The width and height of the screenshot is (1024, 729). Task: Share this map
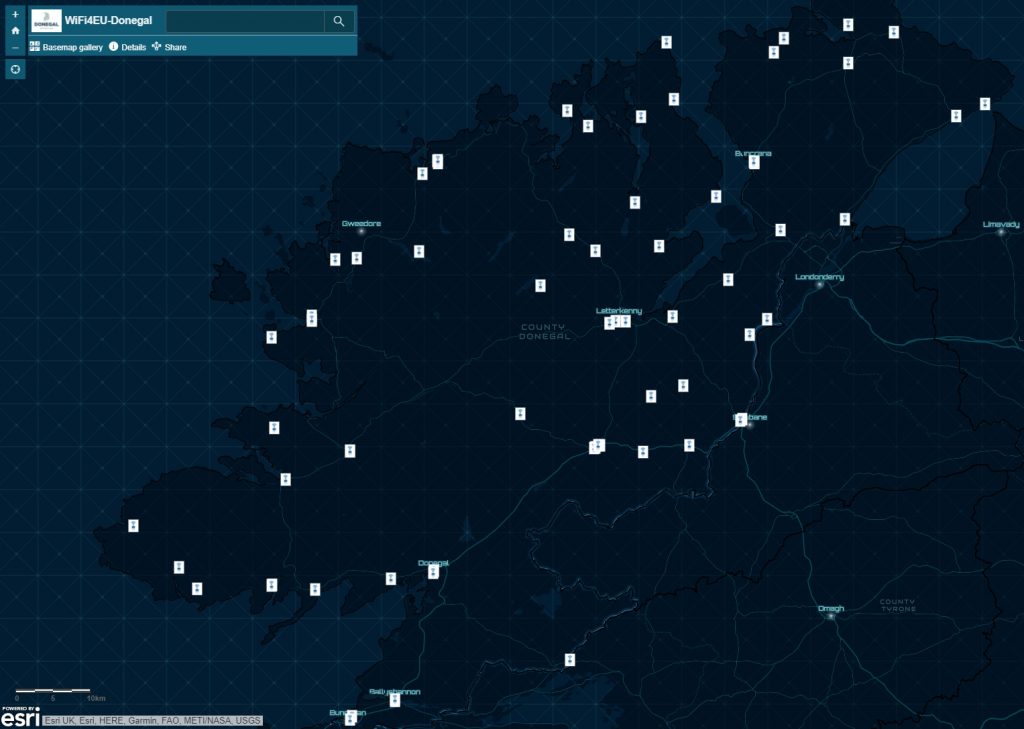(169, 47)
